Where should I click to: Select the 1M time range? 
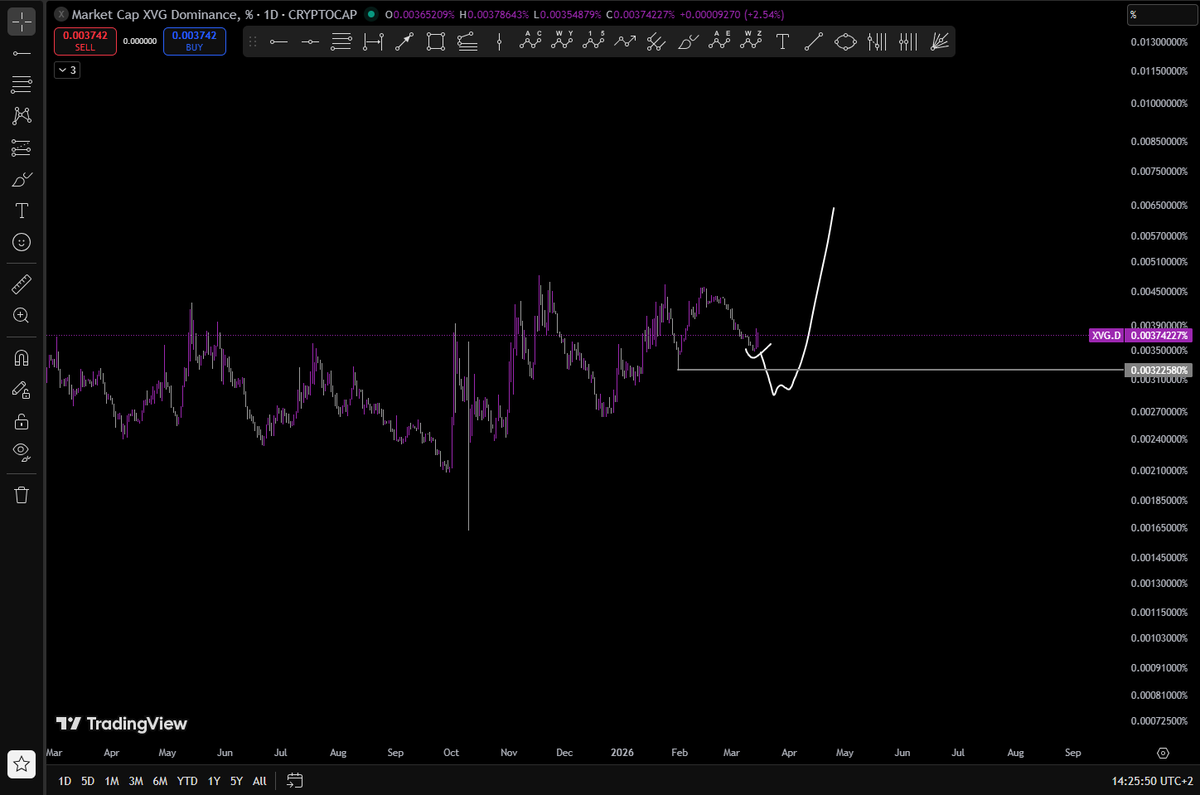pos(112,780)
